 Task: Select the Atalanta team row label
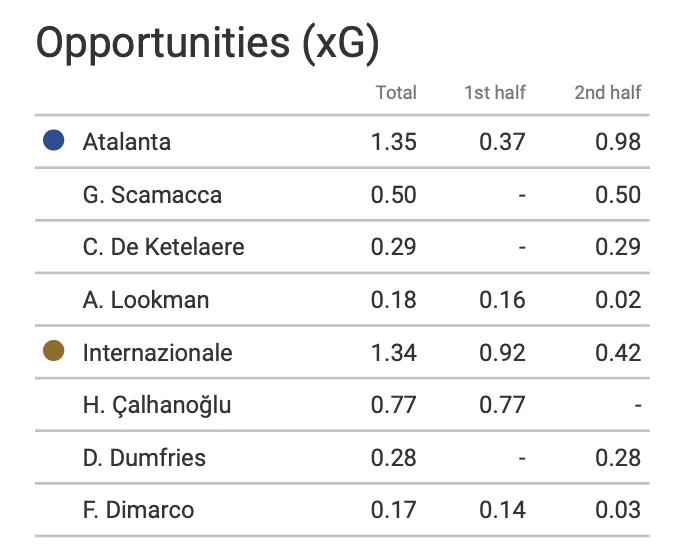(x=127, y=142)
